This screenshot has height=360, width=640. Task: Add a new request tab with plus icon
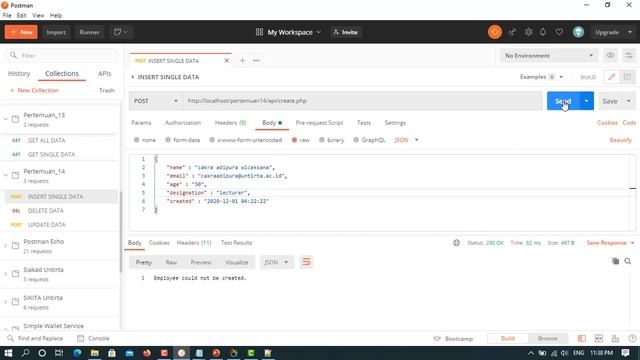point(242,60)
